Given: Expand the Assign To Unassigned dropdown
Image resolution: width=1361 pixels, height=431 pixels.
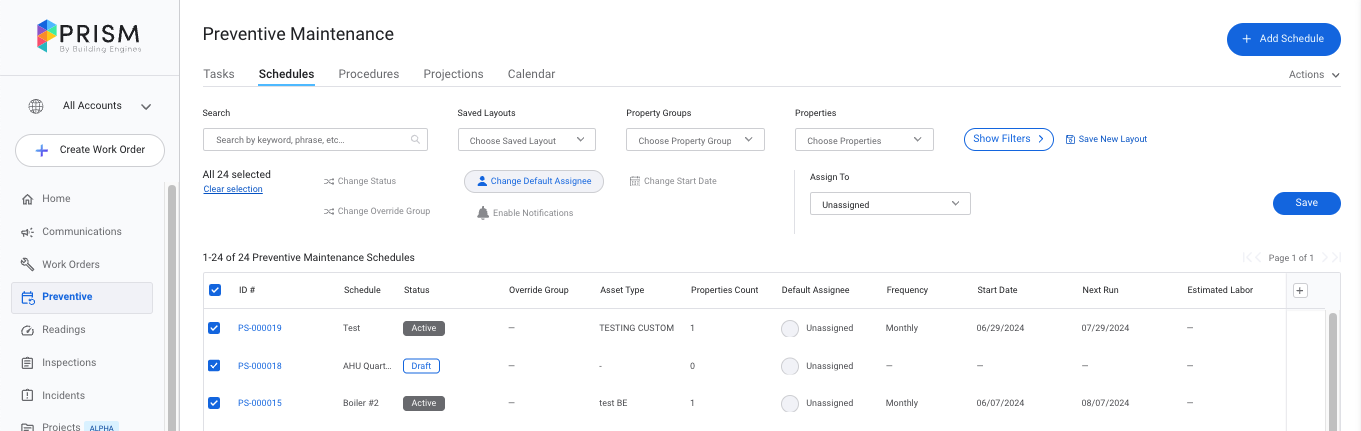Looking at the screenshot, I should 889,204.
